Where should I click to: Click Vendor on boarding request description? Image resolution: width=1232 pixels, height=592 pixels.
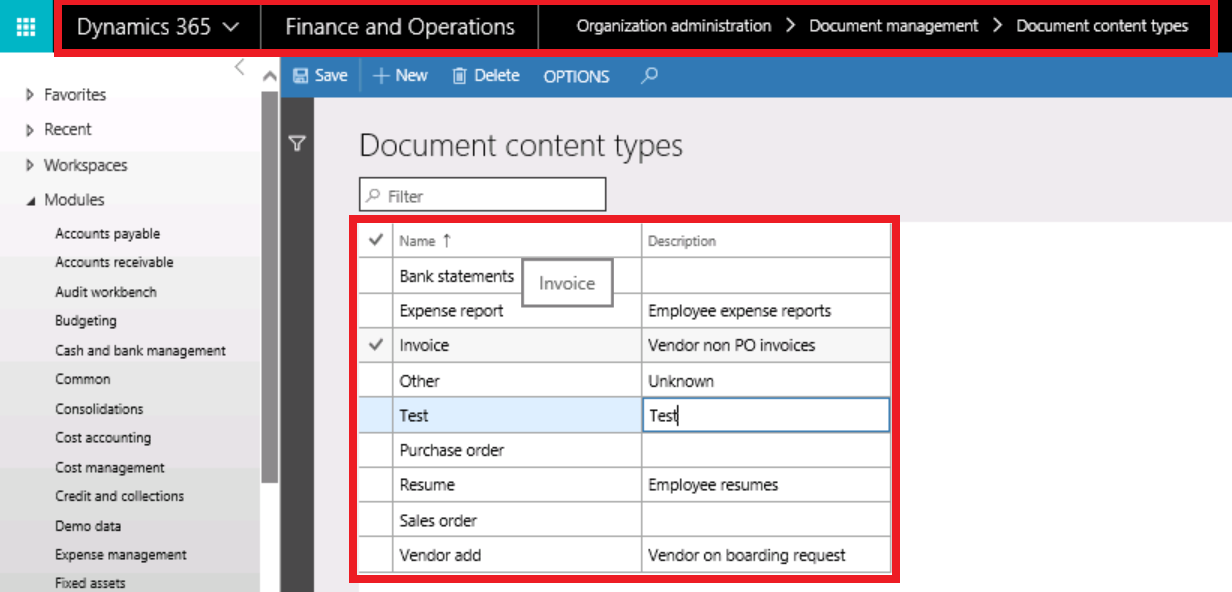point(766,555)
